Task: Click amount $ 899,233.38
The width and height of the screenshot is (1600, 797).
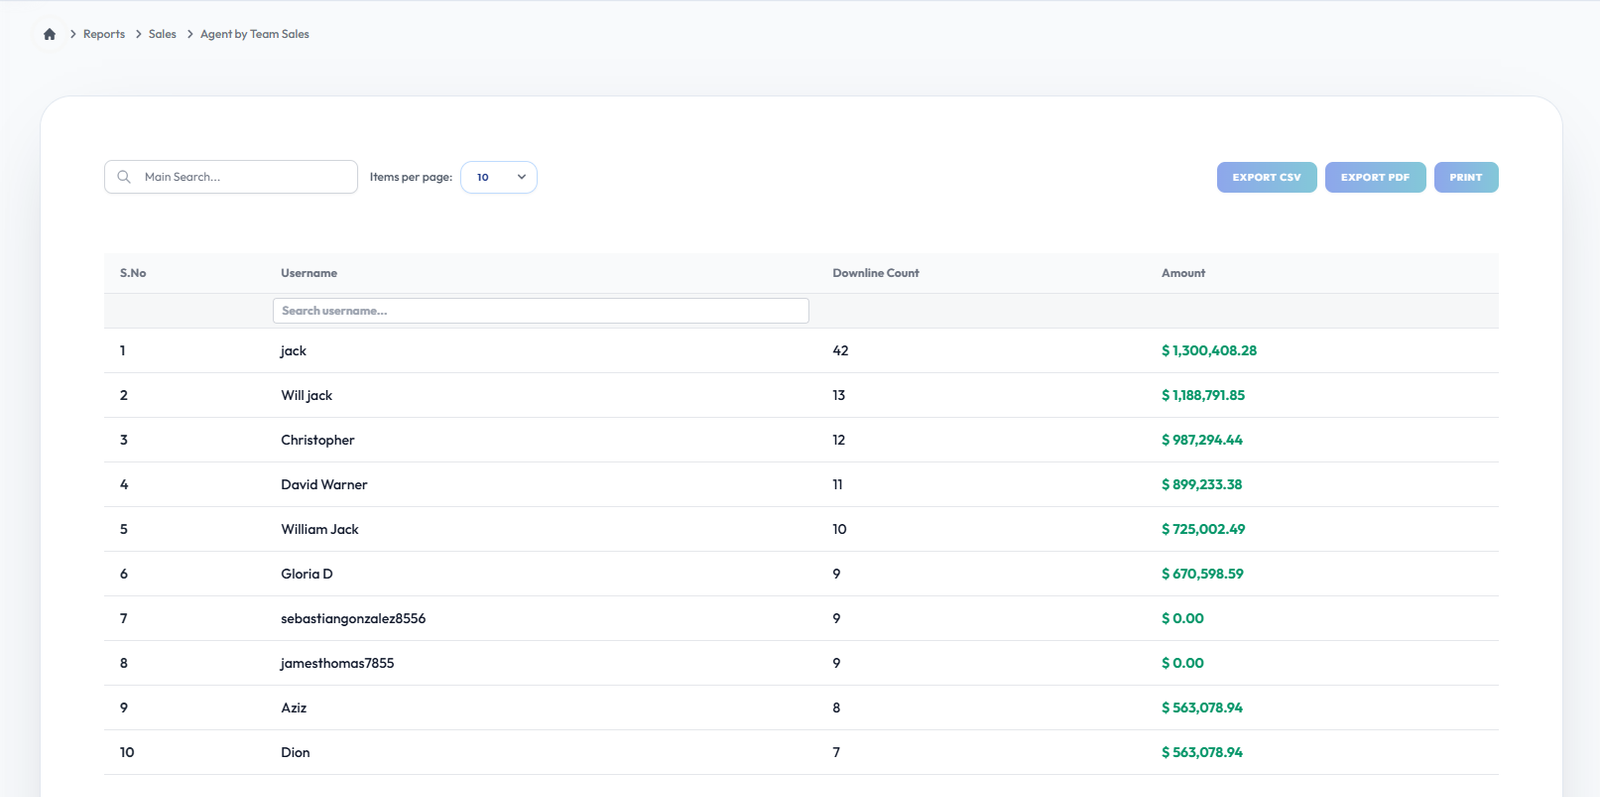Action: click(1202, 485)
